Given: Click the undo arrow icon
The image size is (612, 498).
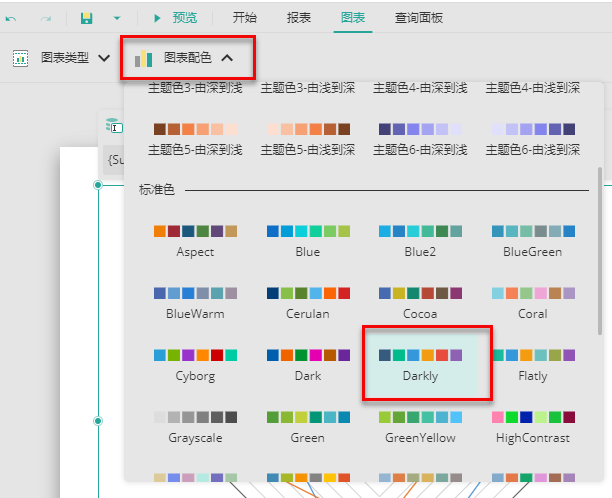Looking at the screenshot, I should tap(11, 18).
